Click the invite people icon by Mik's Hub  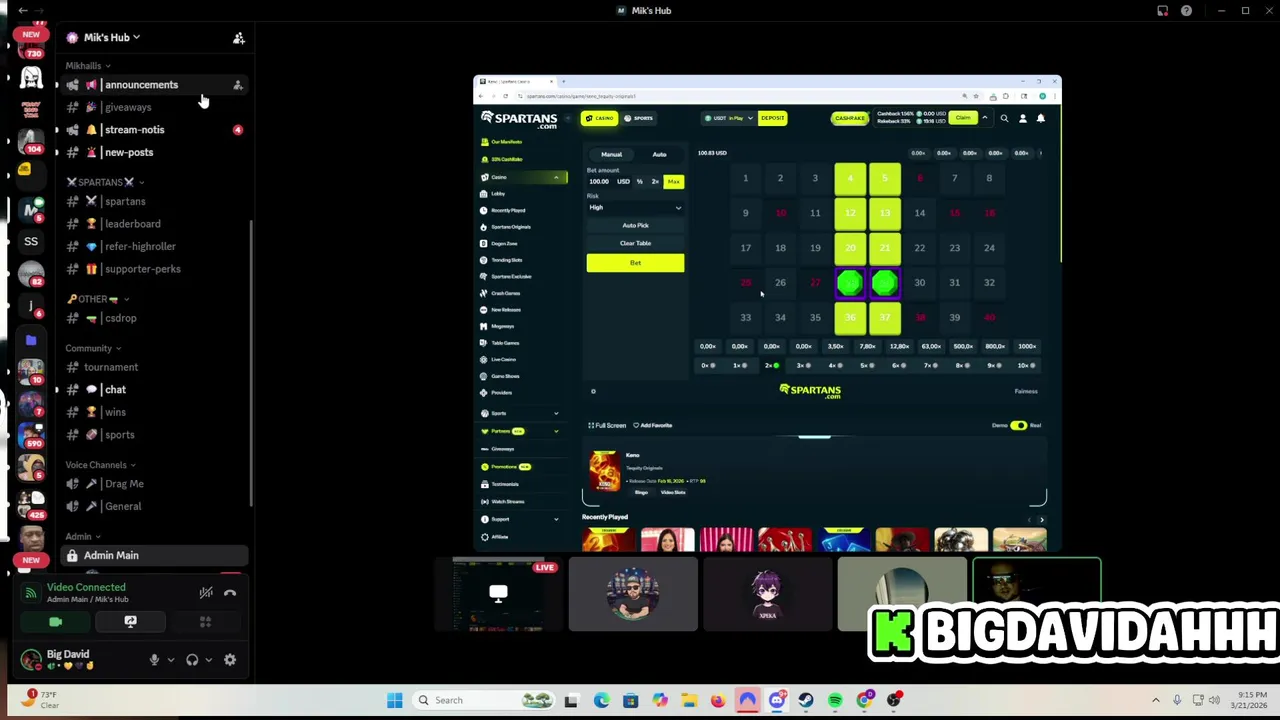pos(238,38)
